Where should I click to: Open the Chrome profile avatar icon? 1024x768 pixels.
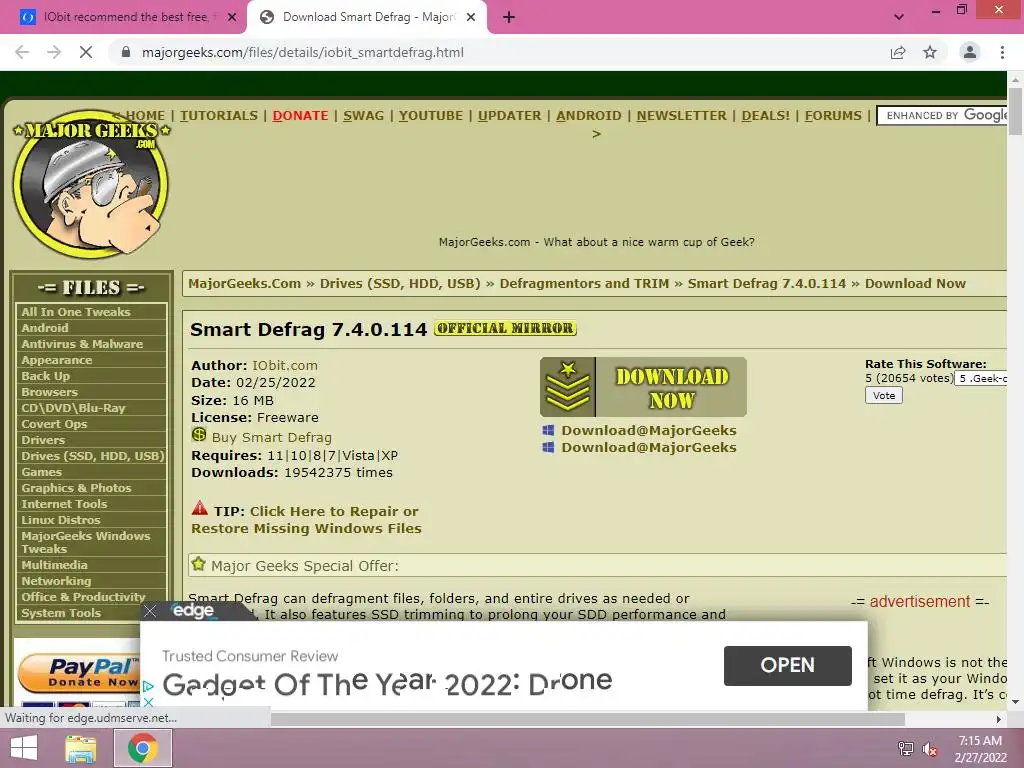coord(970,52)
